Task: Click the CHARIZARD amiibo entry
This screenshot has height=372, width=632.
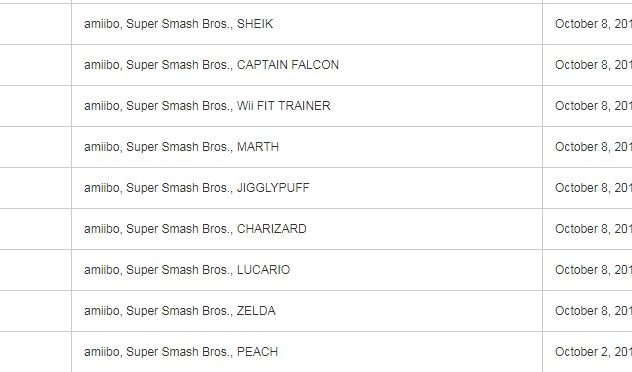Action: tap(195, 229)
